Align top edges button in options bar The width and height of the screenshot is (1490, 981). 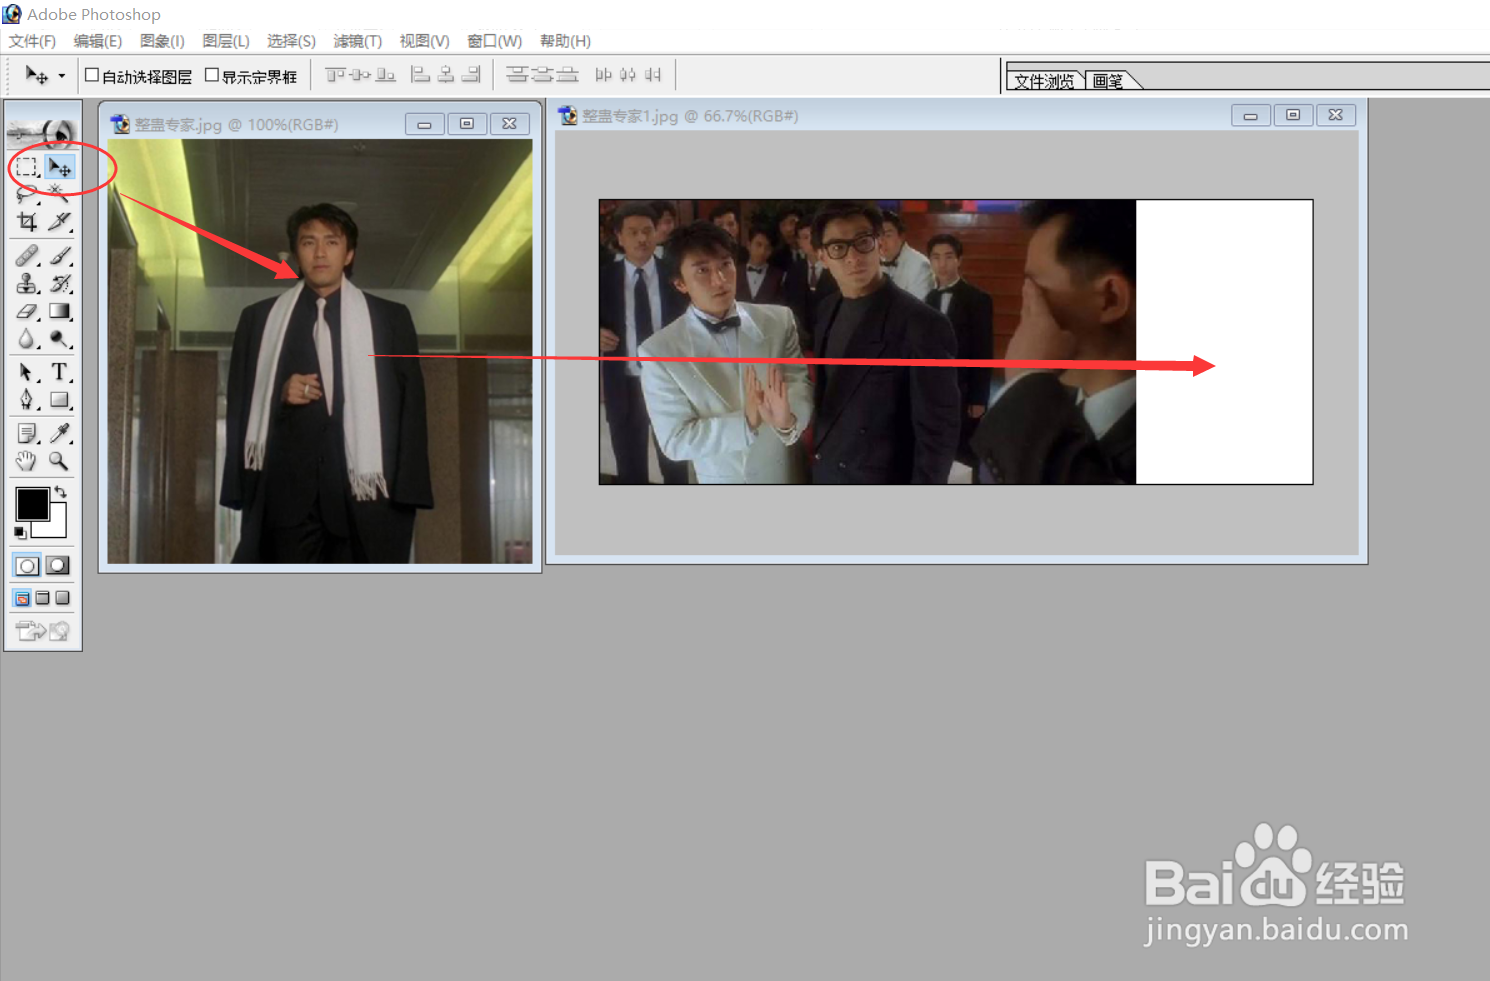[336, 75]
